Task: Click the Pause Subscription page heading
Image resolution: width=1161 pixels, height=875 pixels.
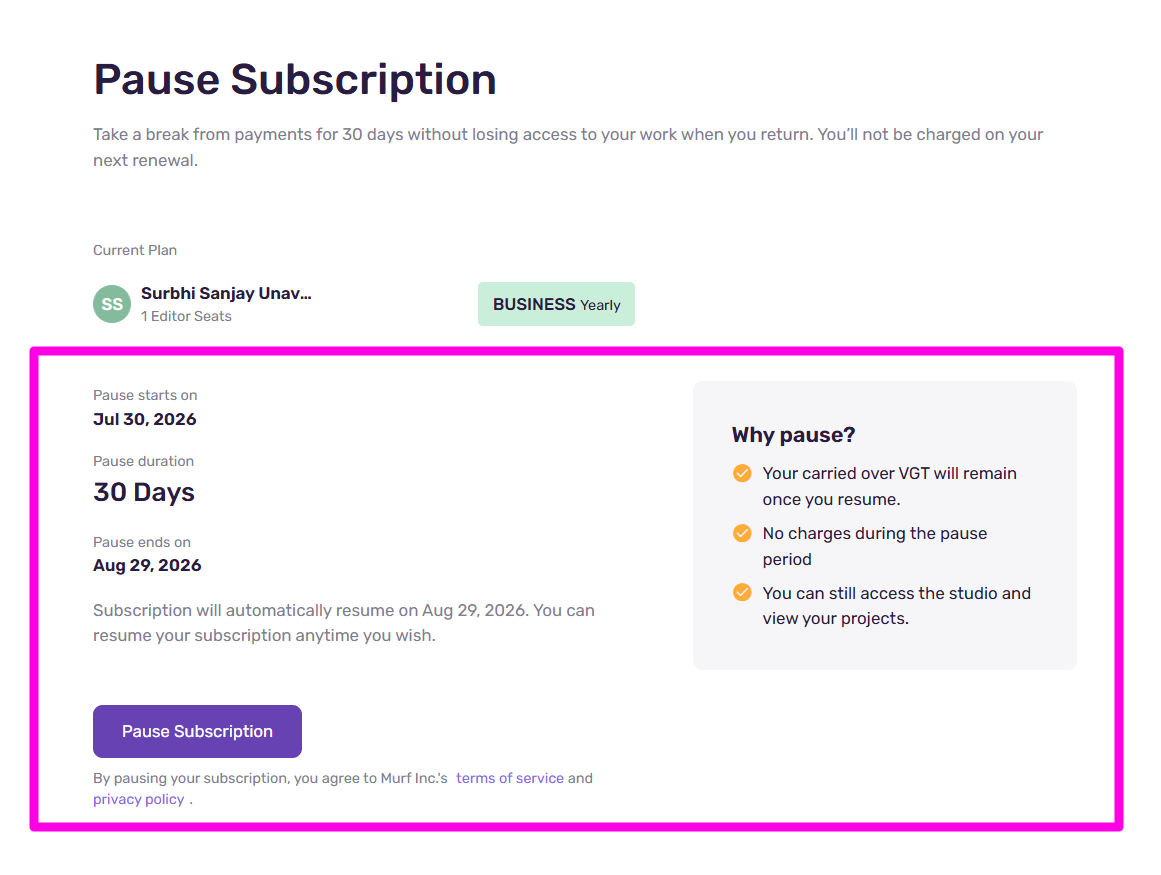Action: tap(295, 80)
